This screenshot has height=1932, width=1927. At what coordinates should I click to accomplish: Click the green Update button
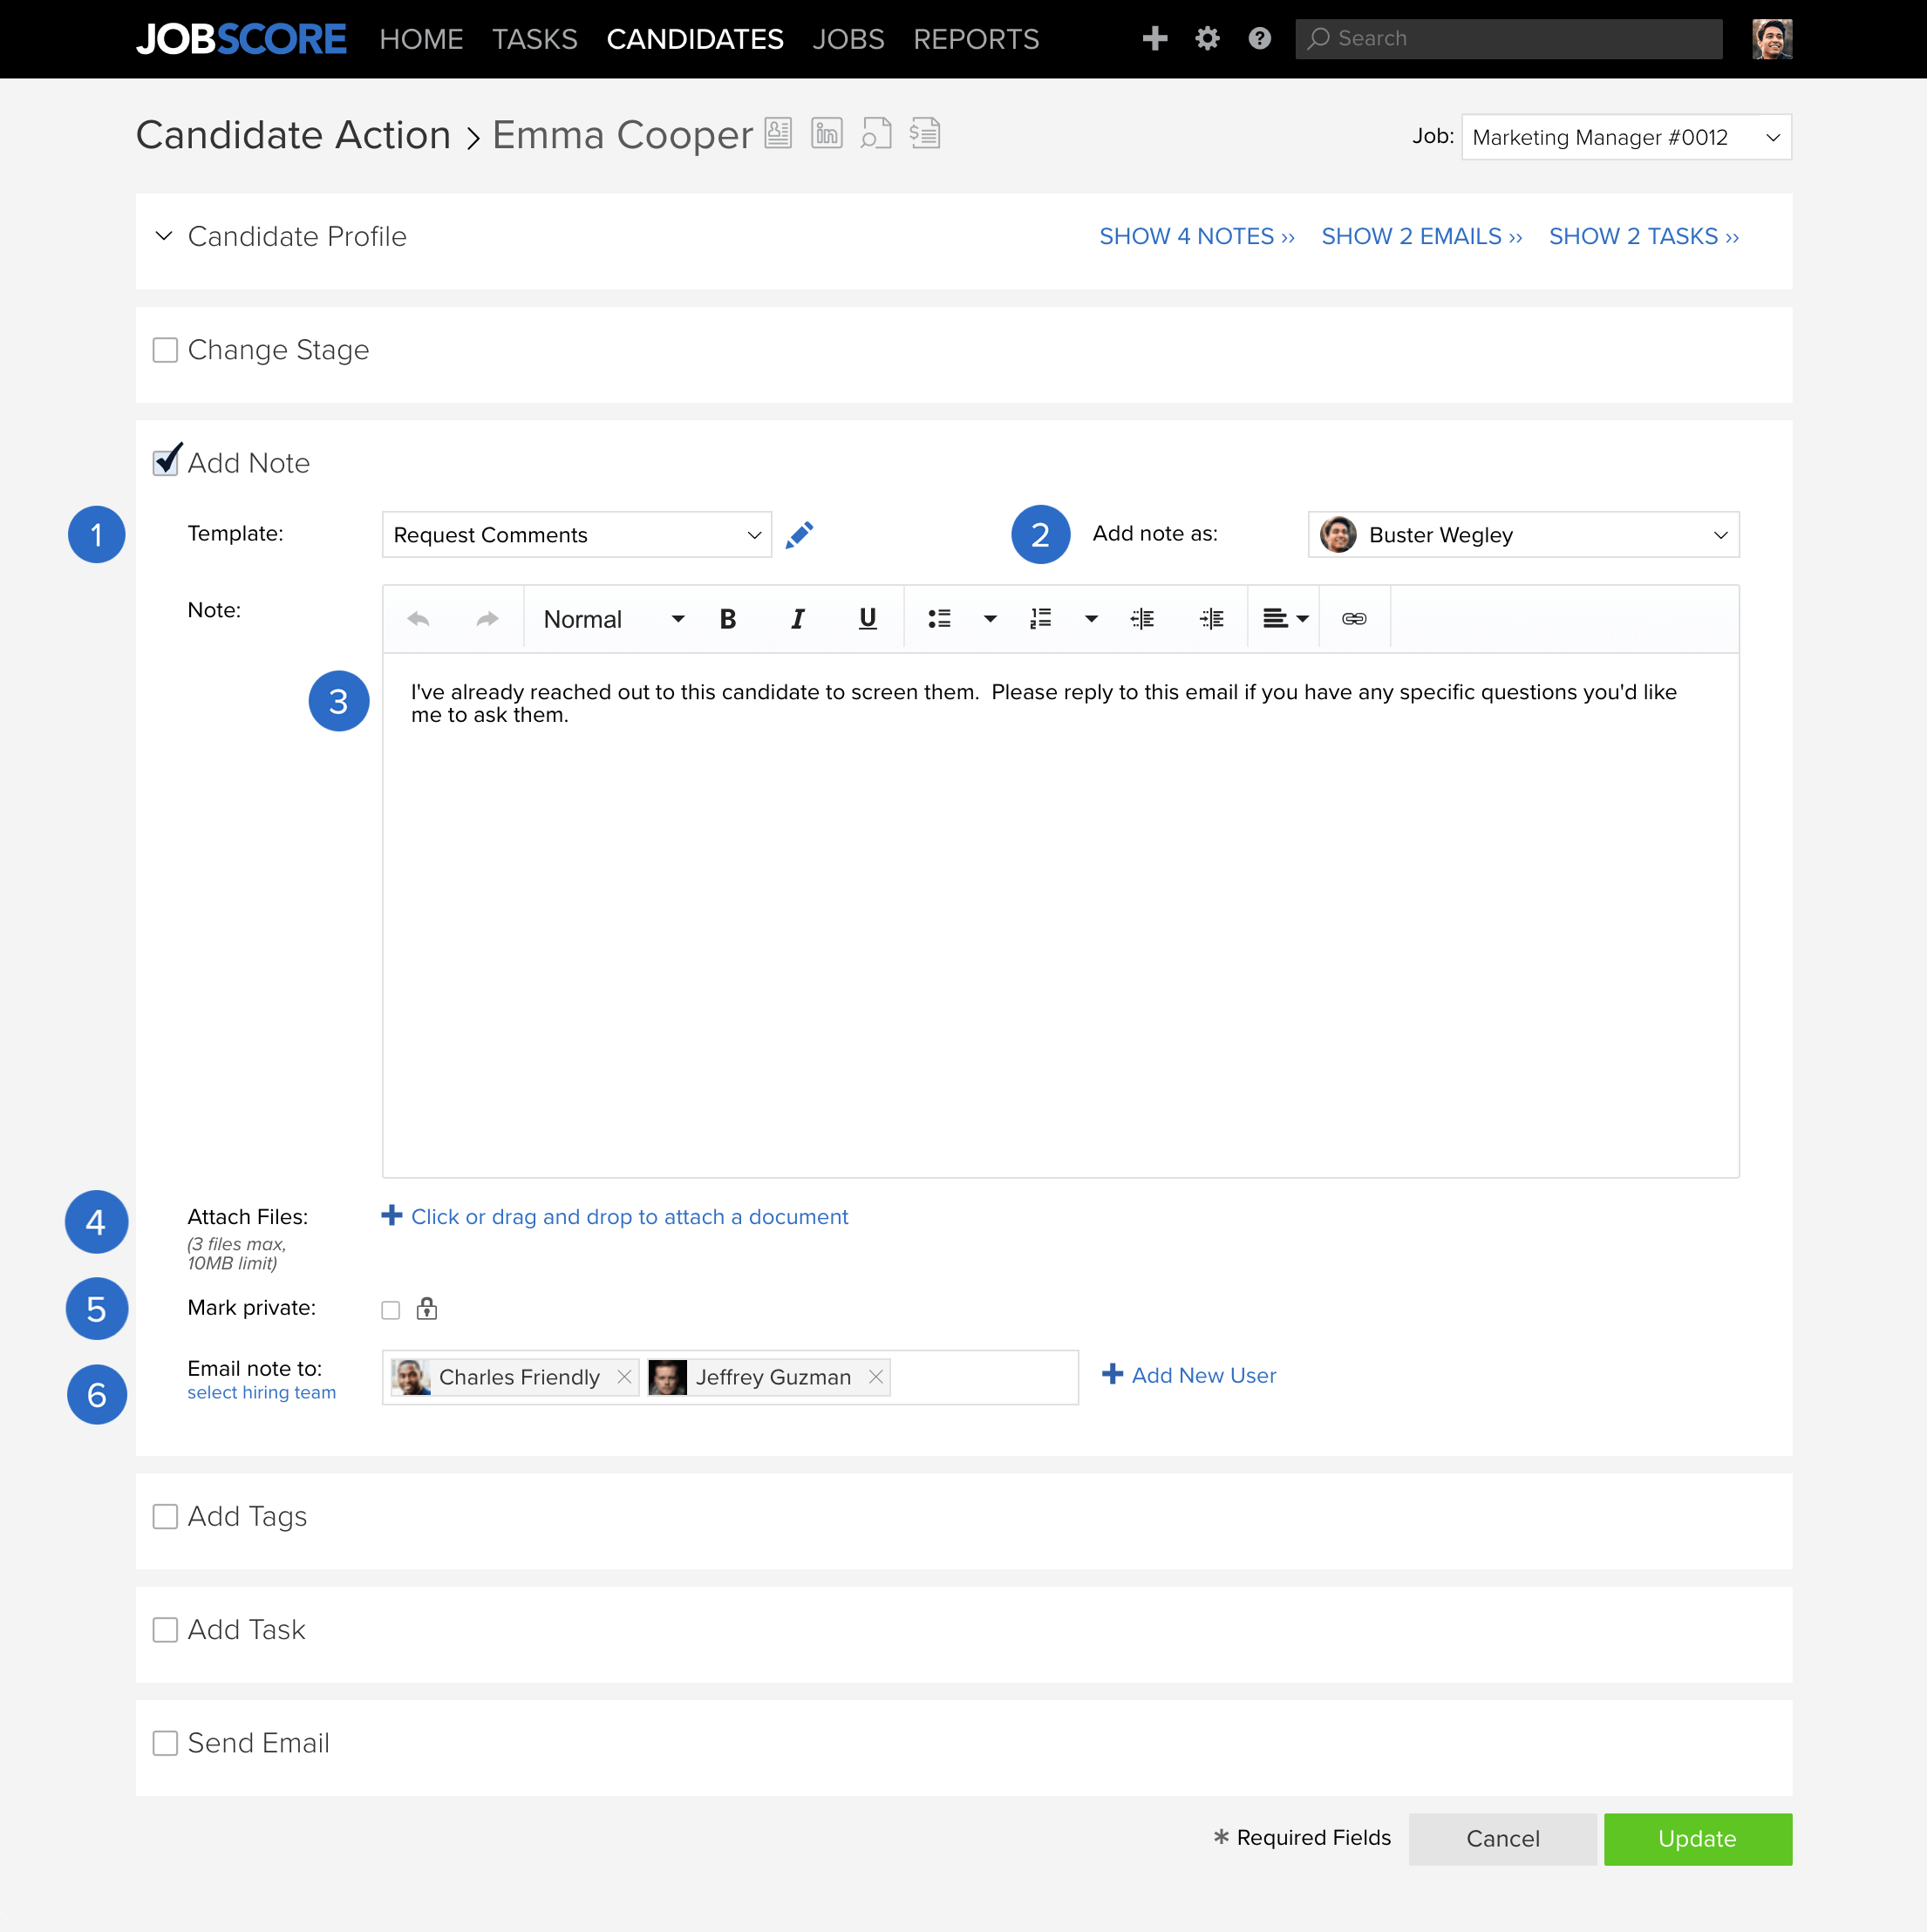[x=1697, y=1839]
